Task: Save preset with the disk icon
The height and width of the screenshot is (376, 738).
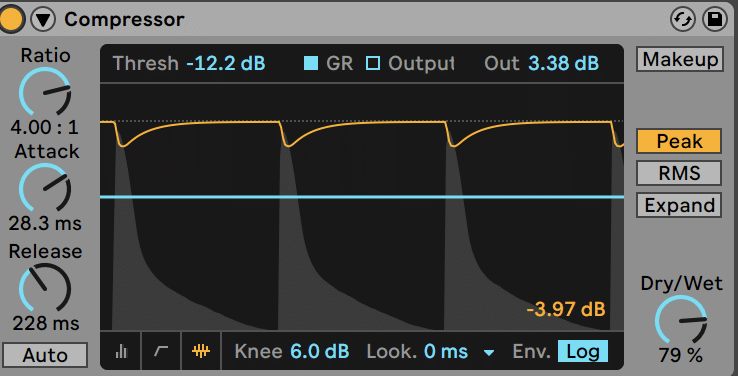Action: click(714, 20)
